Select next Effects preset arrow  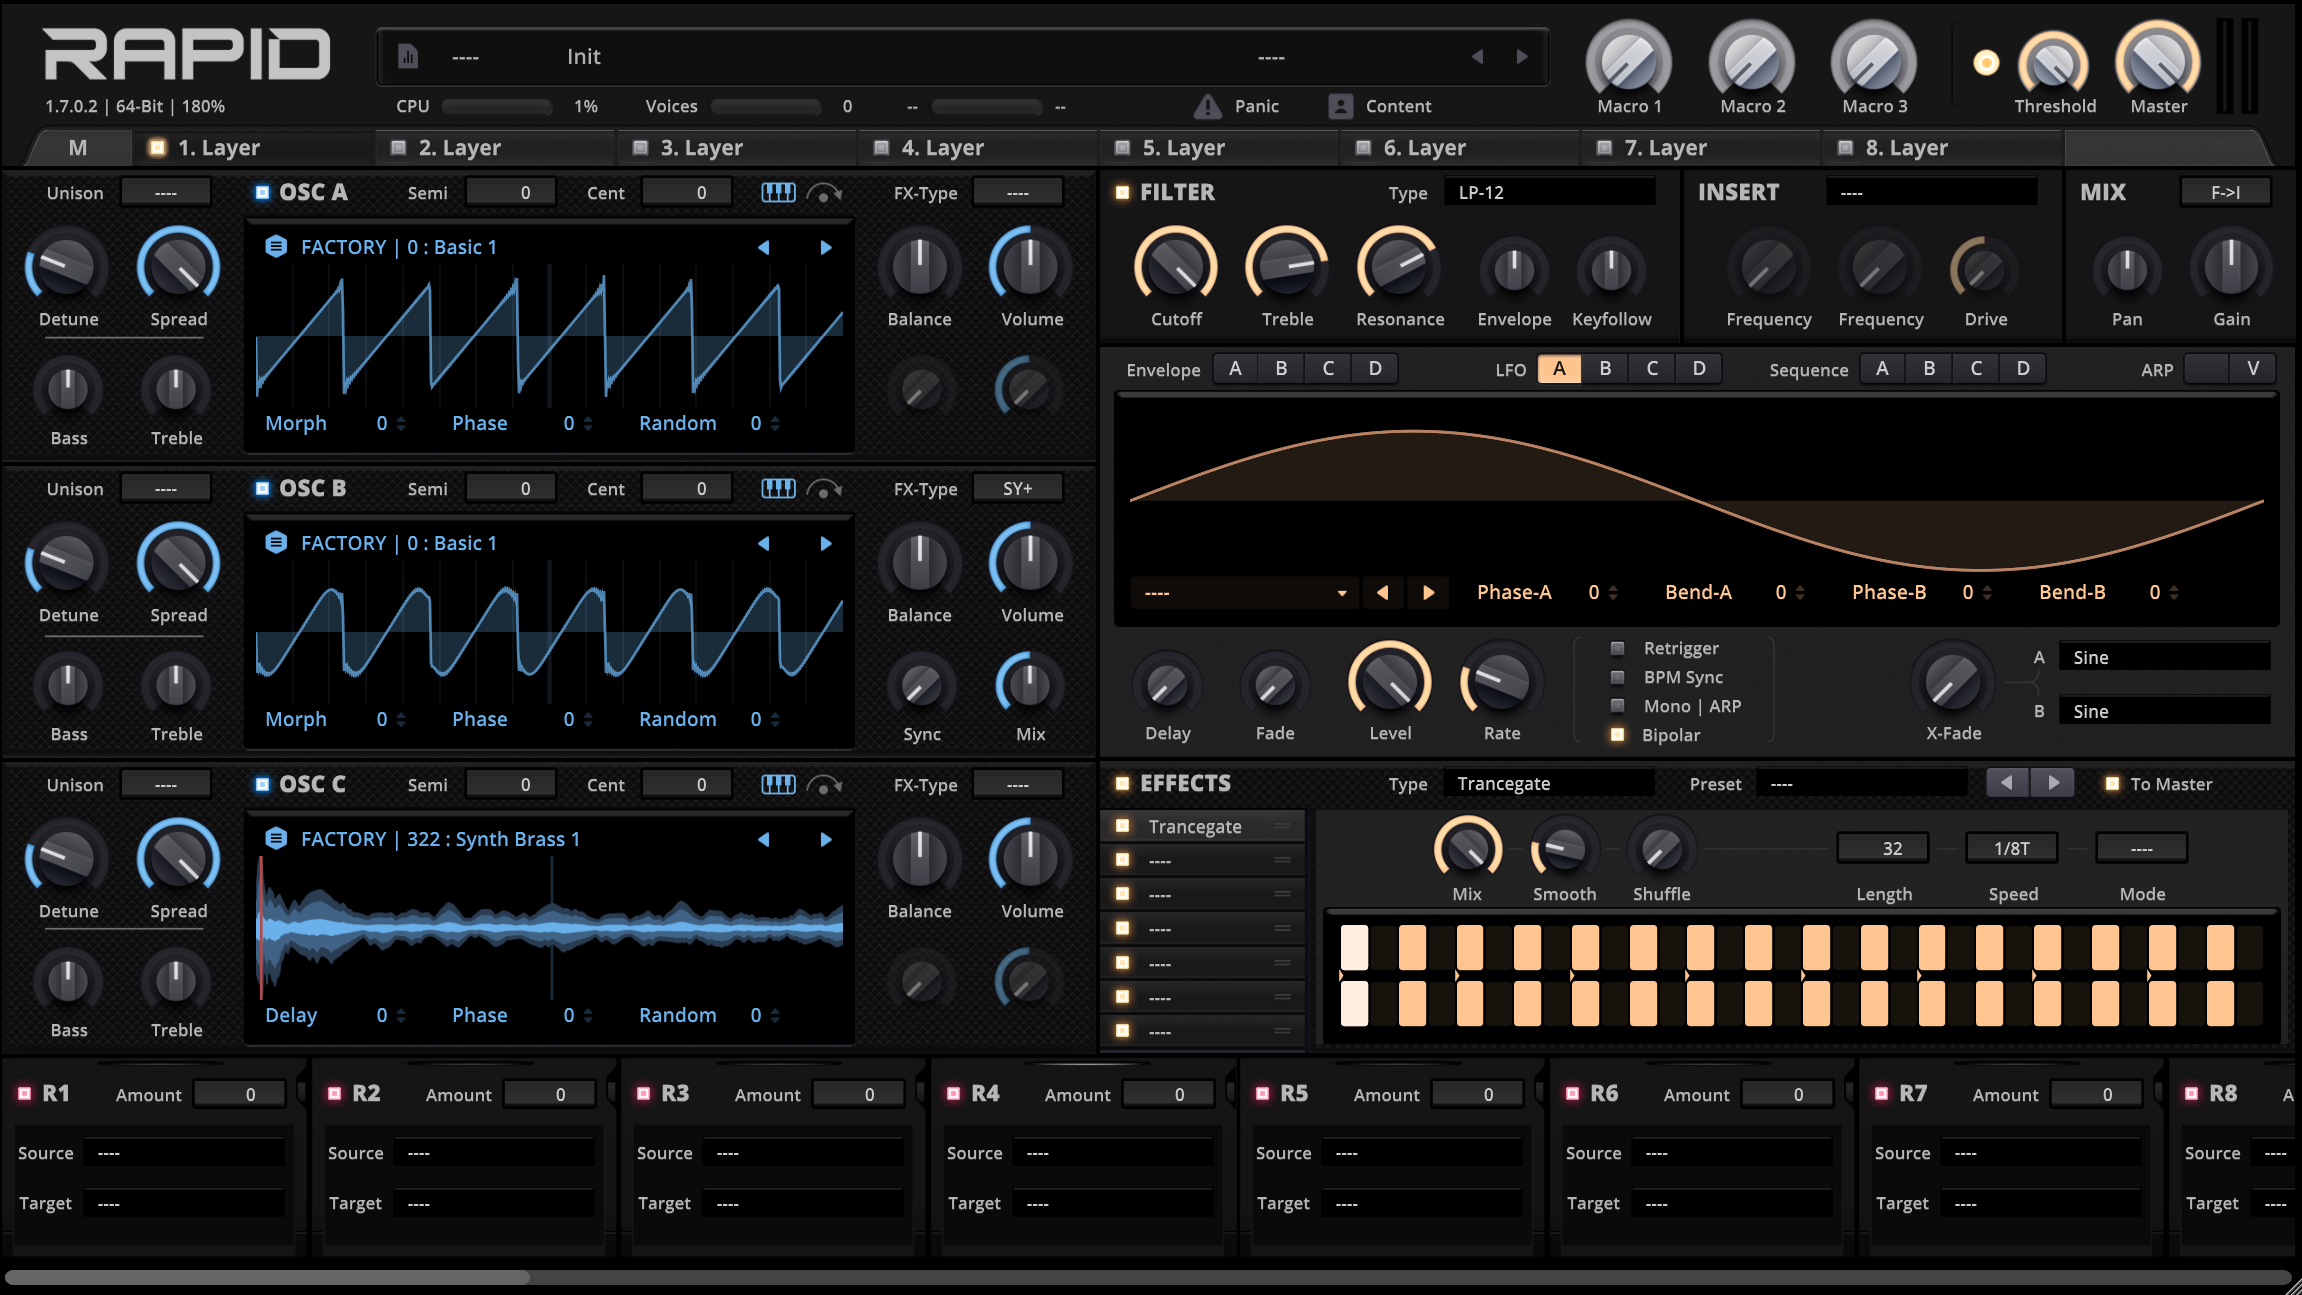pos(2053,783)
